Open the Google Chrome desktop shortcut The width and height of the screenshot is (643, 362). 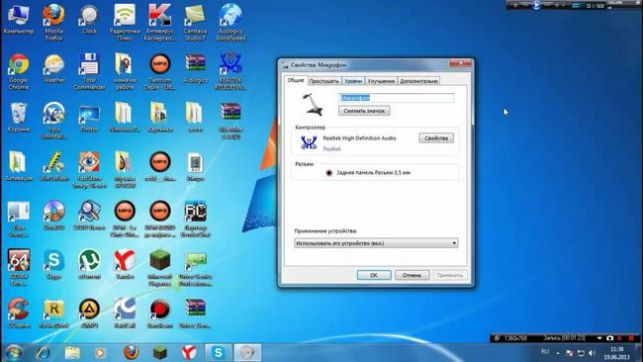tap(18, 71)
